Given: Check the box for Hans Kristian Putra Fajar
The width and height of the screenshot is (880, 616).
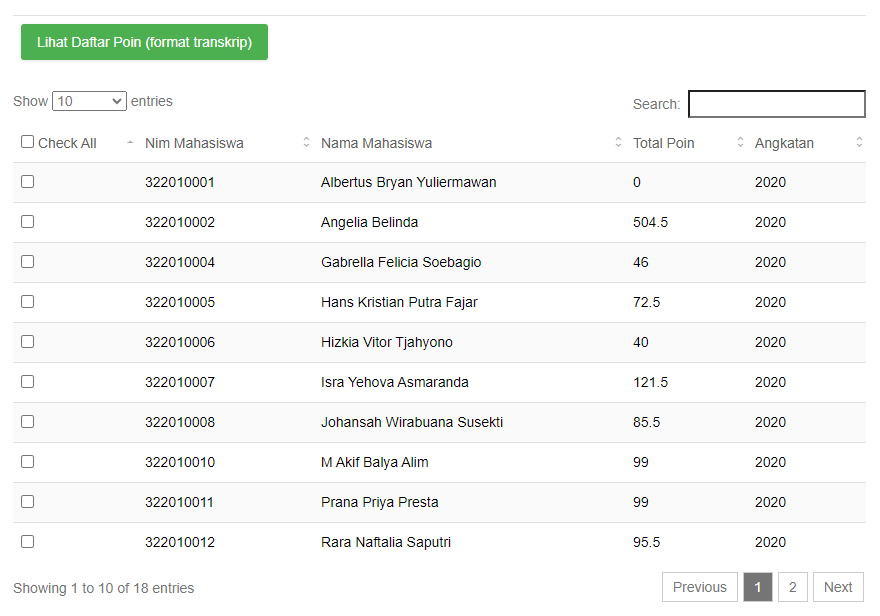Looking at the screenshot, I should [28, 302].
